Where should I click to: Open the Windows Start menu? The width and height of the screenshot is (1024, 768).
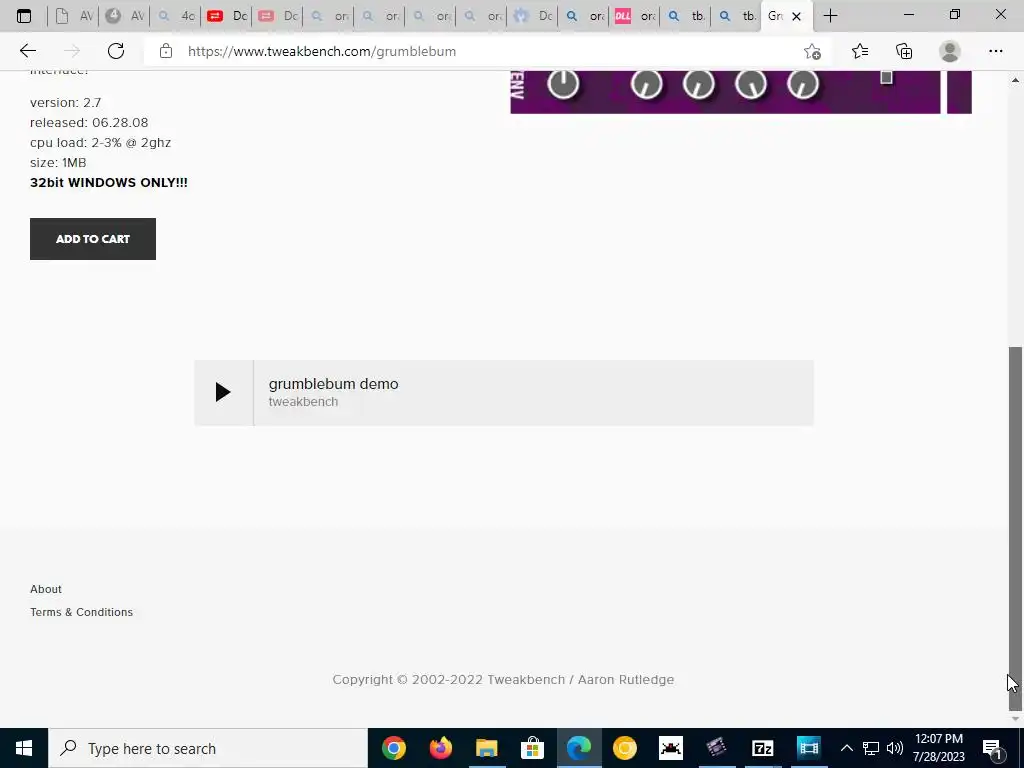(x=24, y=748)
